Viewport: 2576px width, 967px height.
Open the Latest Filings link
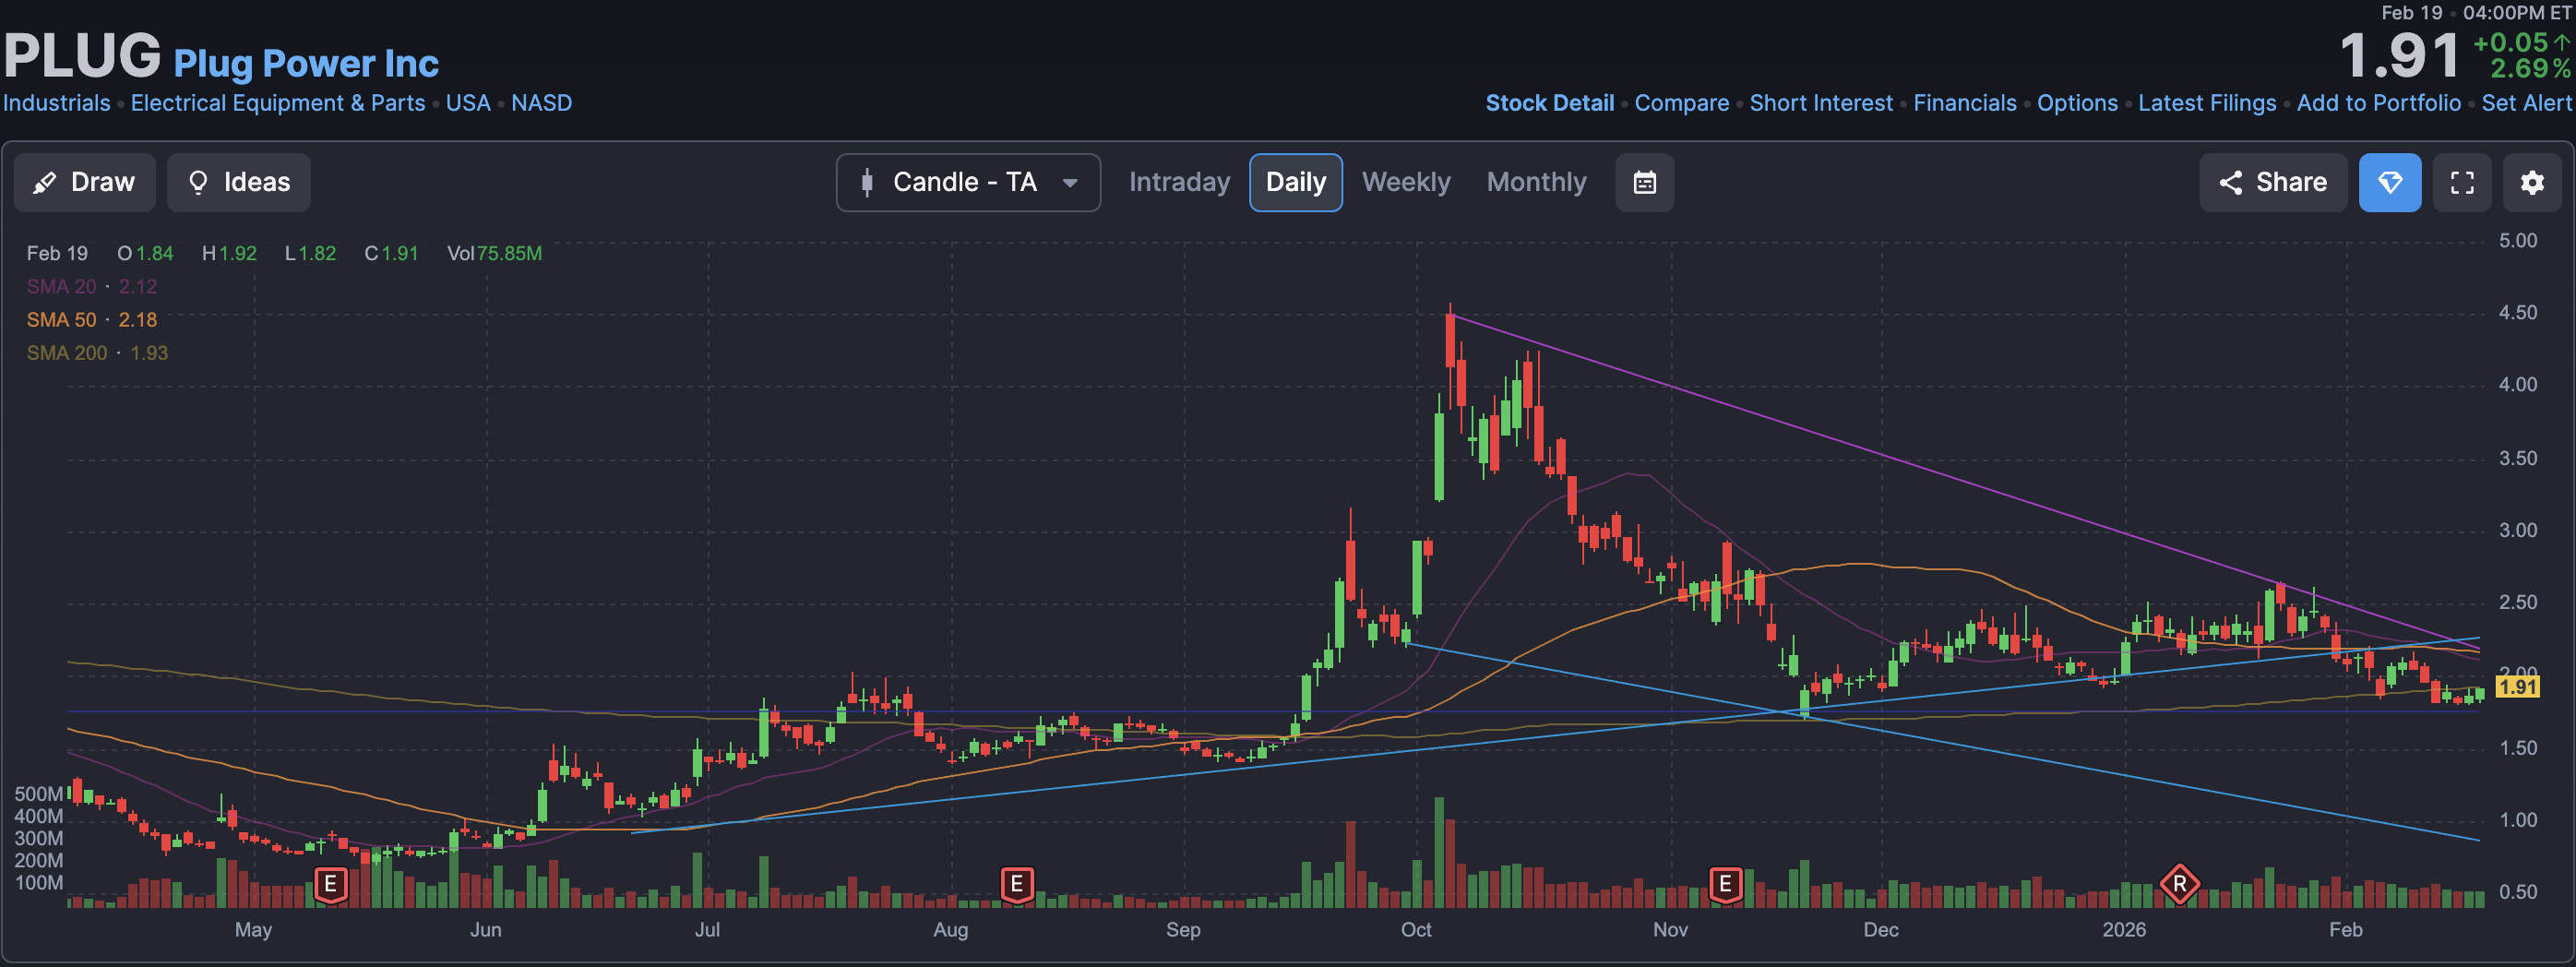click(x=2206, y=103)
